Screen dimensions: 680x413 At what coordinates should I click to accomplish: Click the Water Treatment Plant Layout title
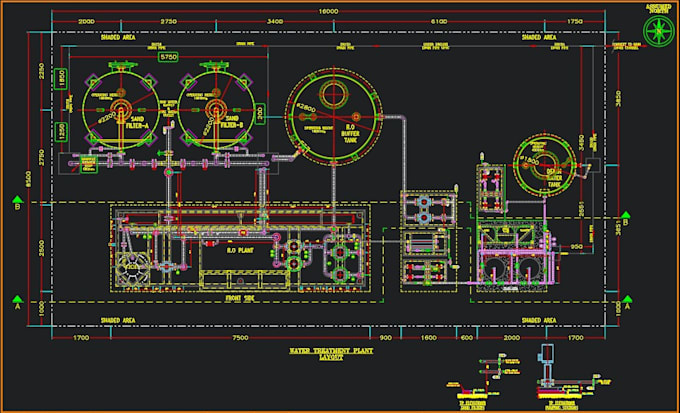[331, 354]
